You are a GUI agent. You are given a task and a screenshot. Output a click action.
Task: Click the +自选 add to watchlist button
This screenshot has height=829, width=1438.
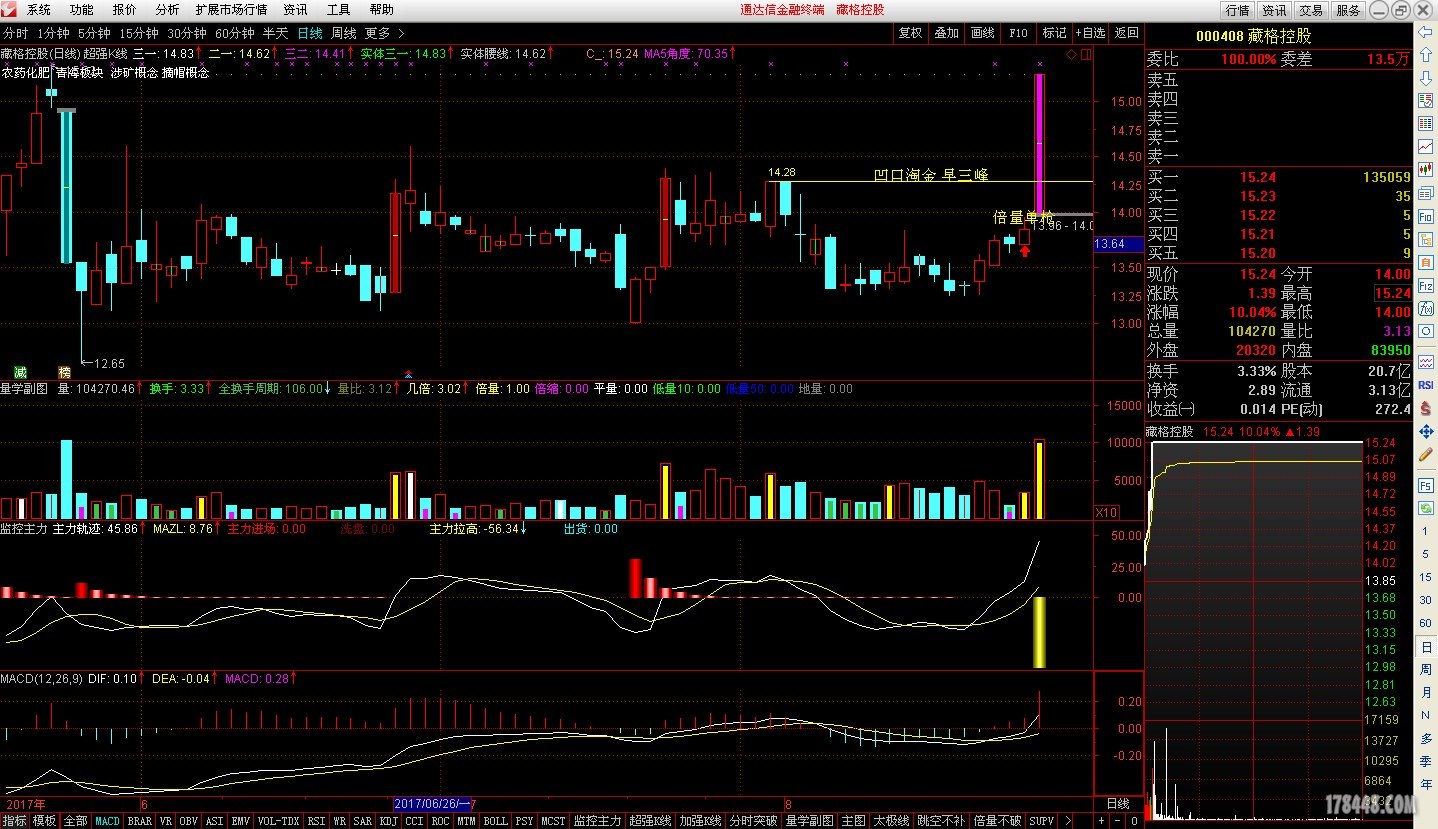coord(1090,33)
